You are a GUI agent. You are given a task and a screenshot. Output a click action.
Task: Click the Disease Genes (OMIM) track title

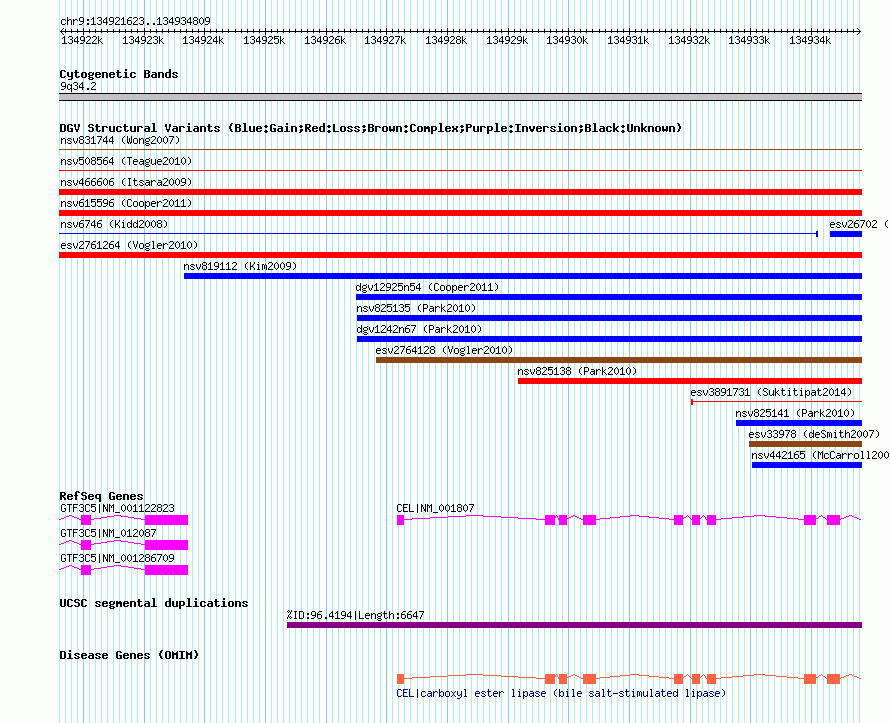click(129, 655)
